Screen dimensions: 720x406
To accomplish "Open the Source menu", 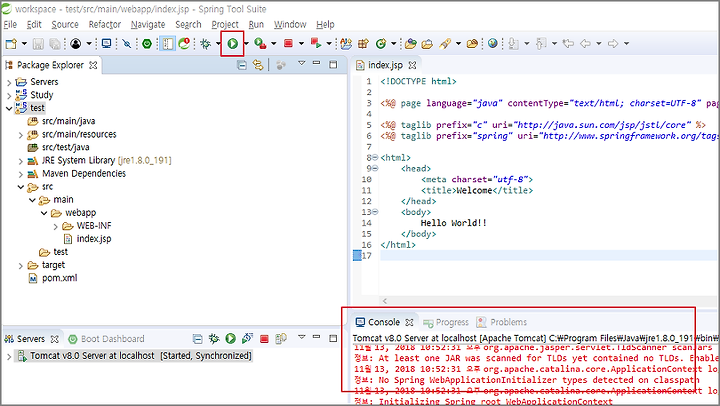I will pyautogui.click(x=65, y=24).
